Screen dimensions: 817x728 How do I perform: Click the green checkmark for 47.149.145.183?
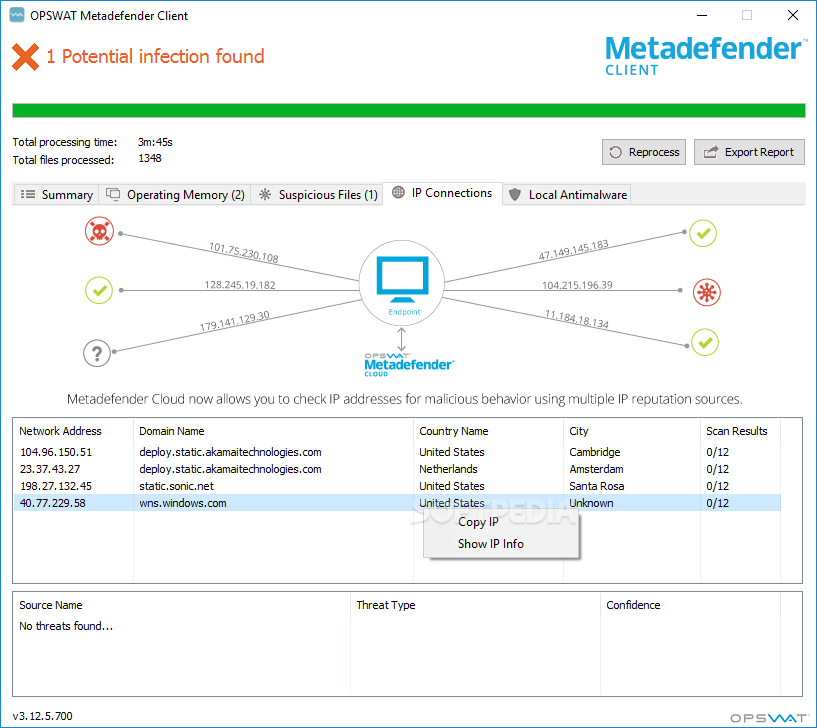click(703, 233)
